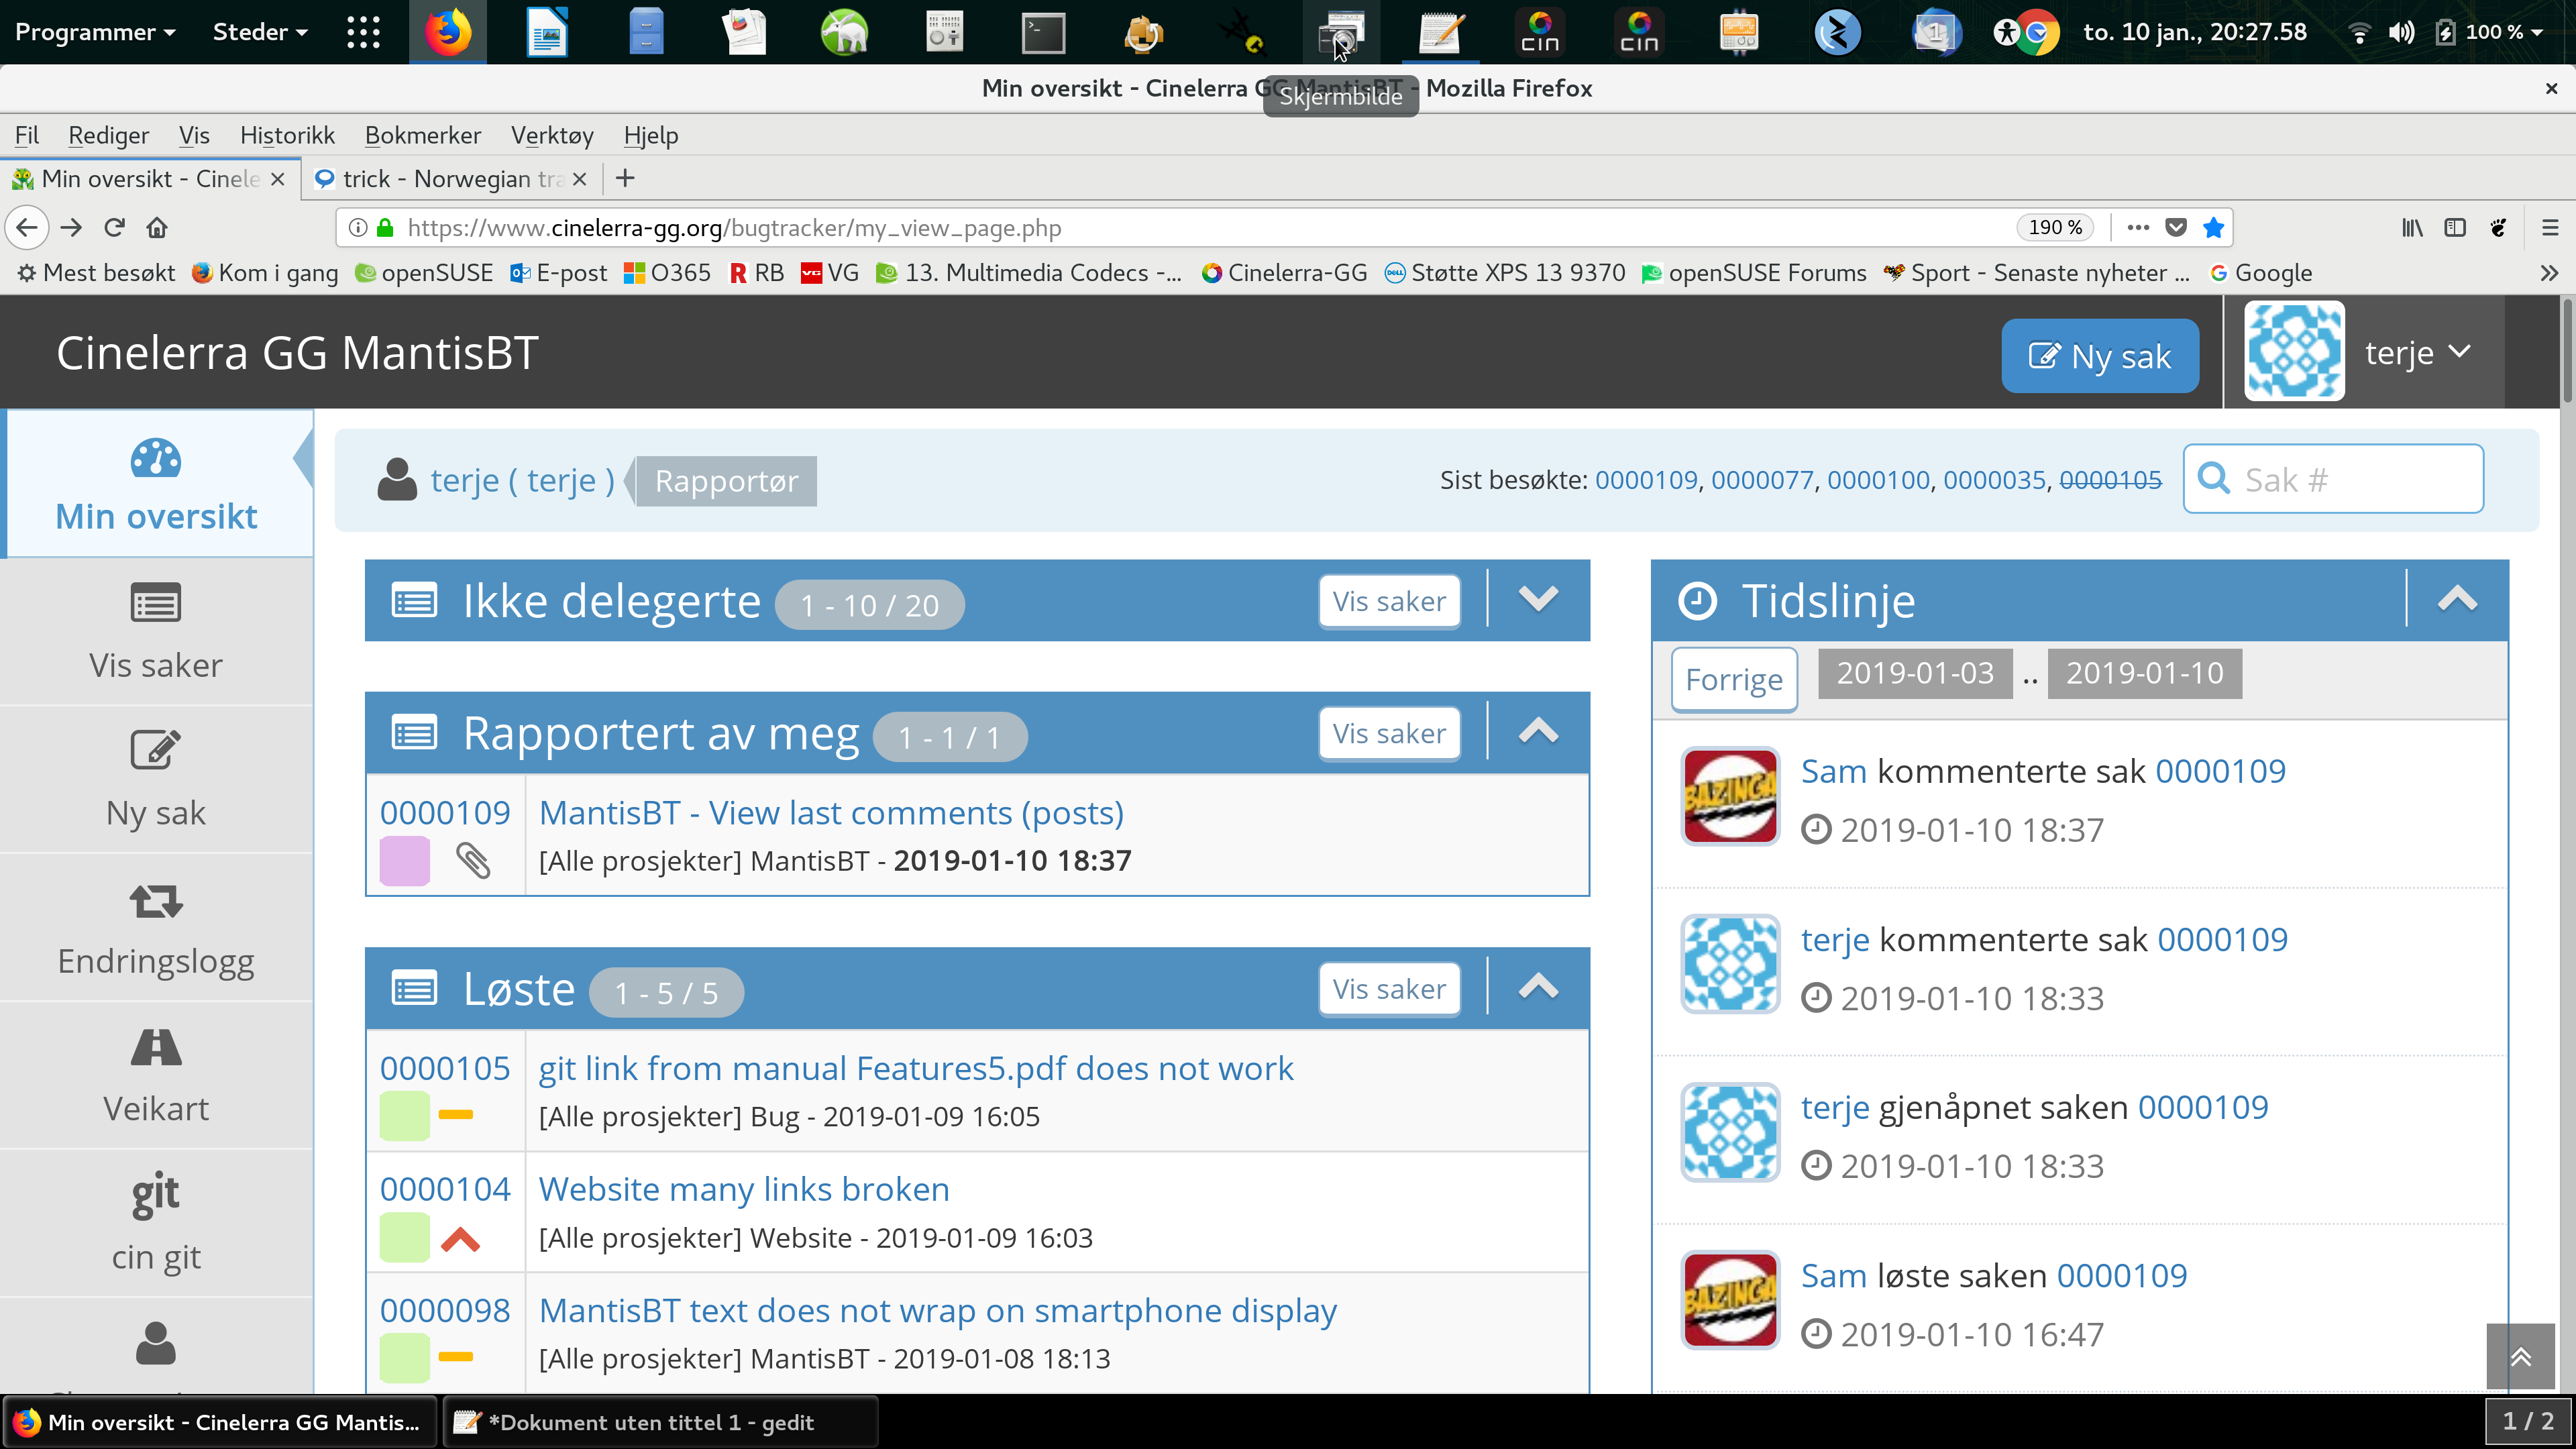Collapse the Rapportert av meg section

[1538, 732]
